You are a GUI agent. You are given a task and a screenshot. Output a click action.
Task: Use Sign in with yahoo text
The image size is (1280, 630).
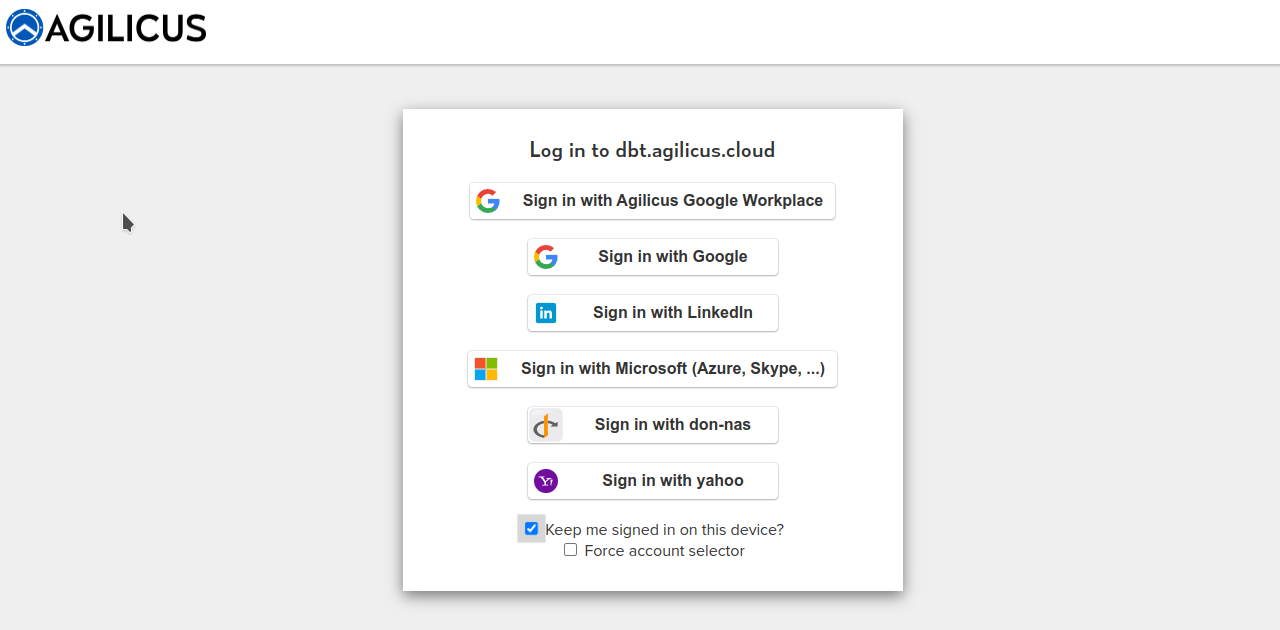coord(672,481)
